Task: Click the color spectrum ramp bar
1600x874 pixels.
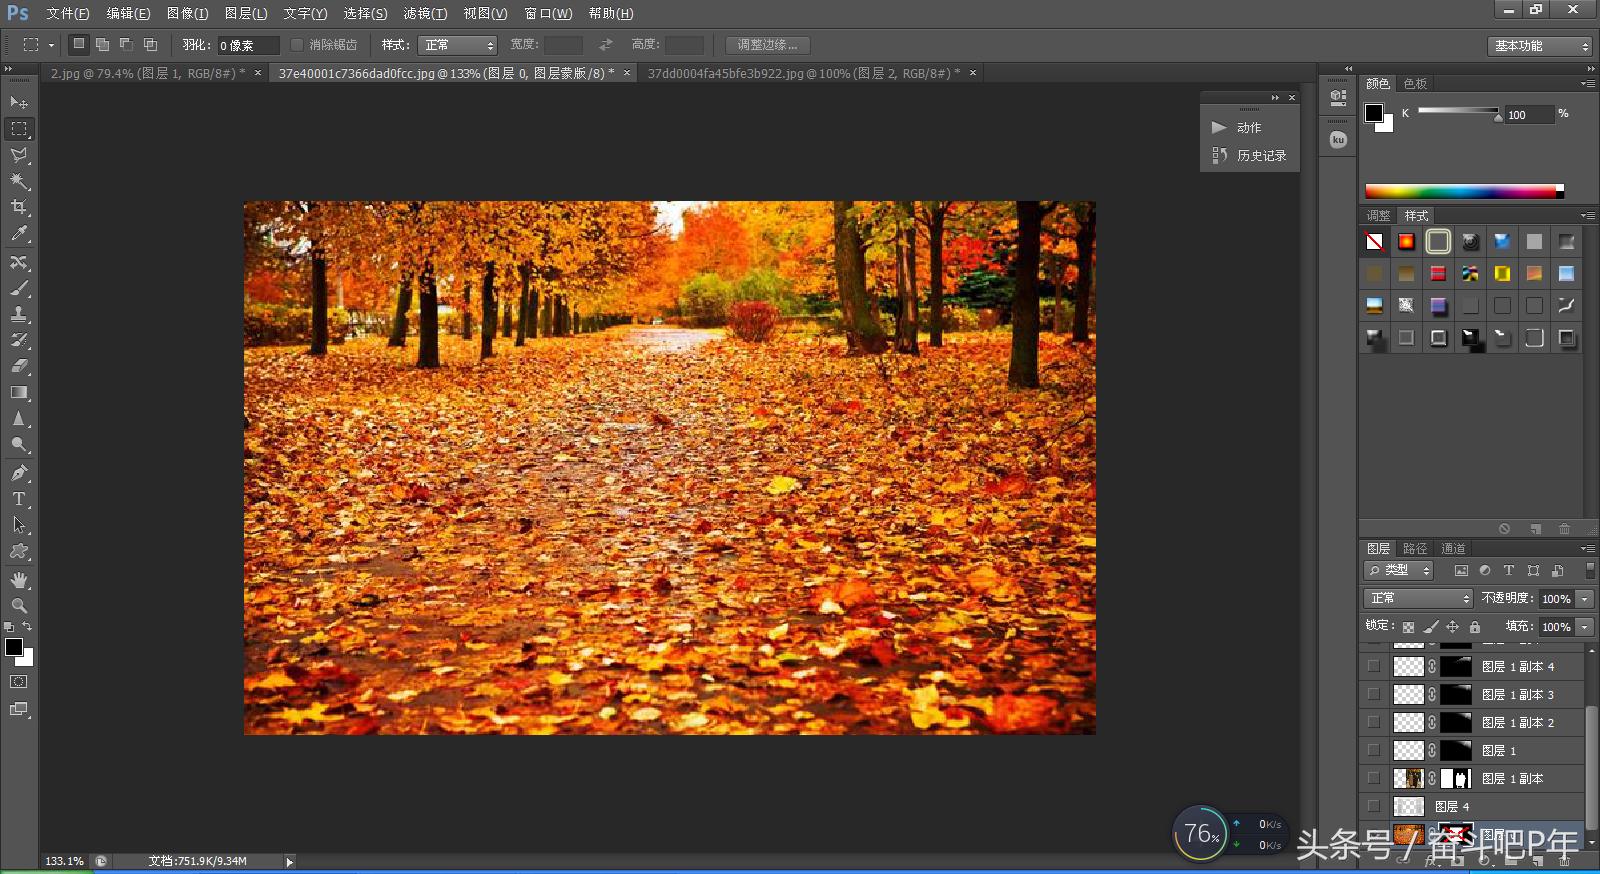Action: (x=1460, y=191)
